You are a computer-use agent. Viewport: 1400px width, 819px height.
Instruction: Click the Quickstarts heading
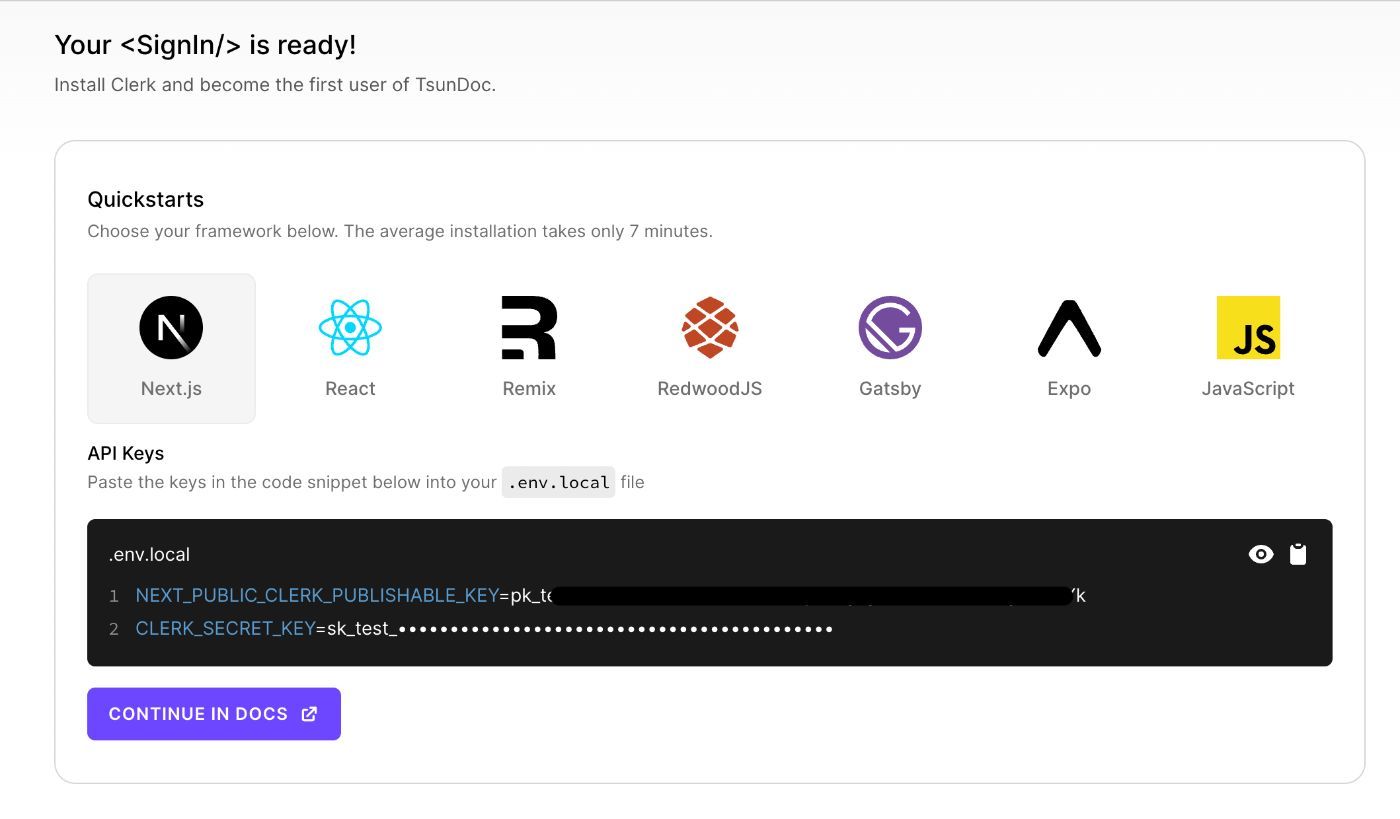coord(146,200)
